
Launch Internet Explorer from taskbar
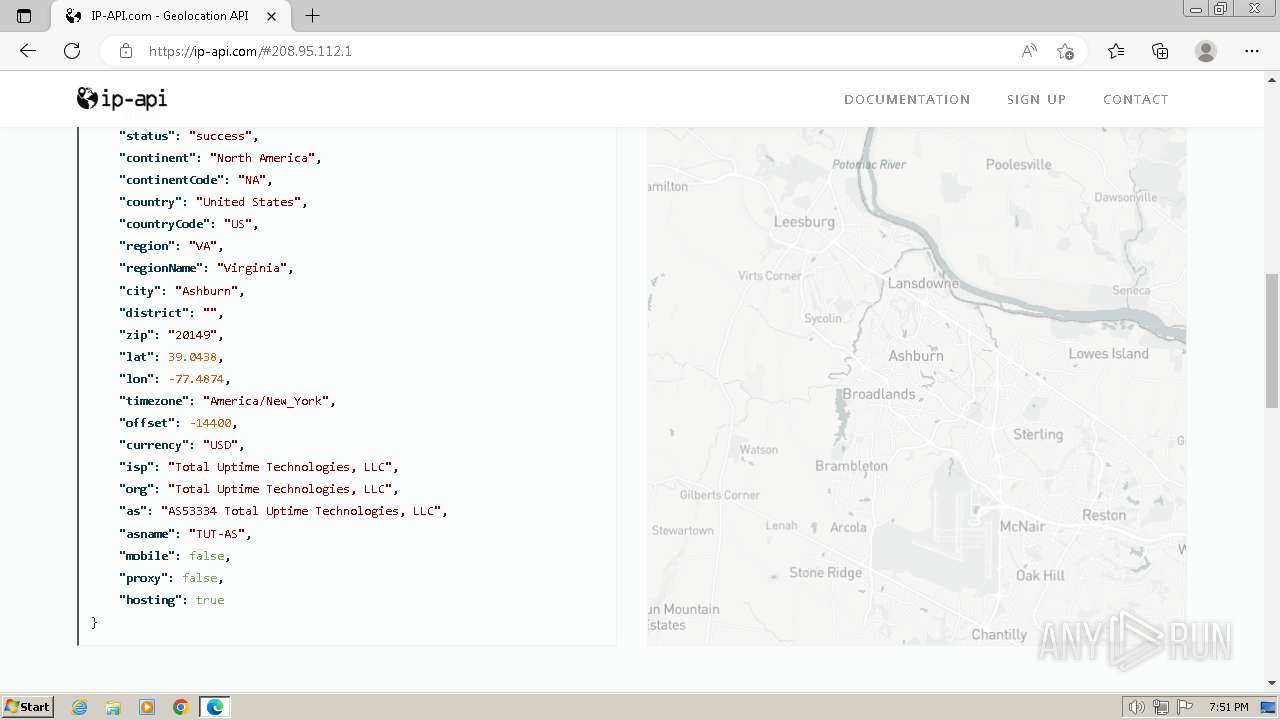coord(80,707)
